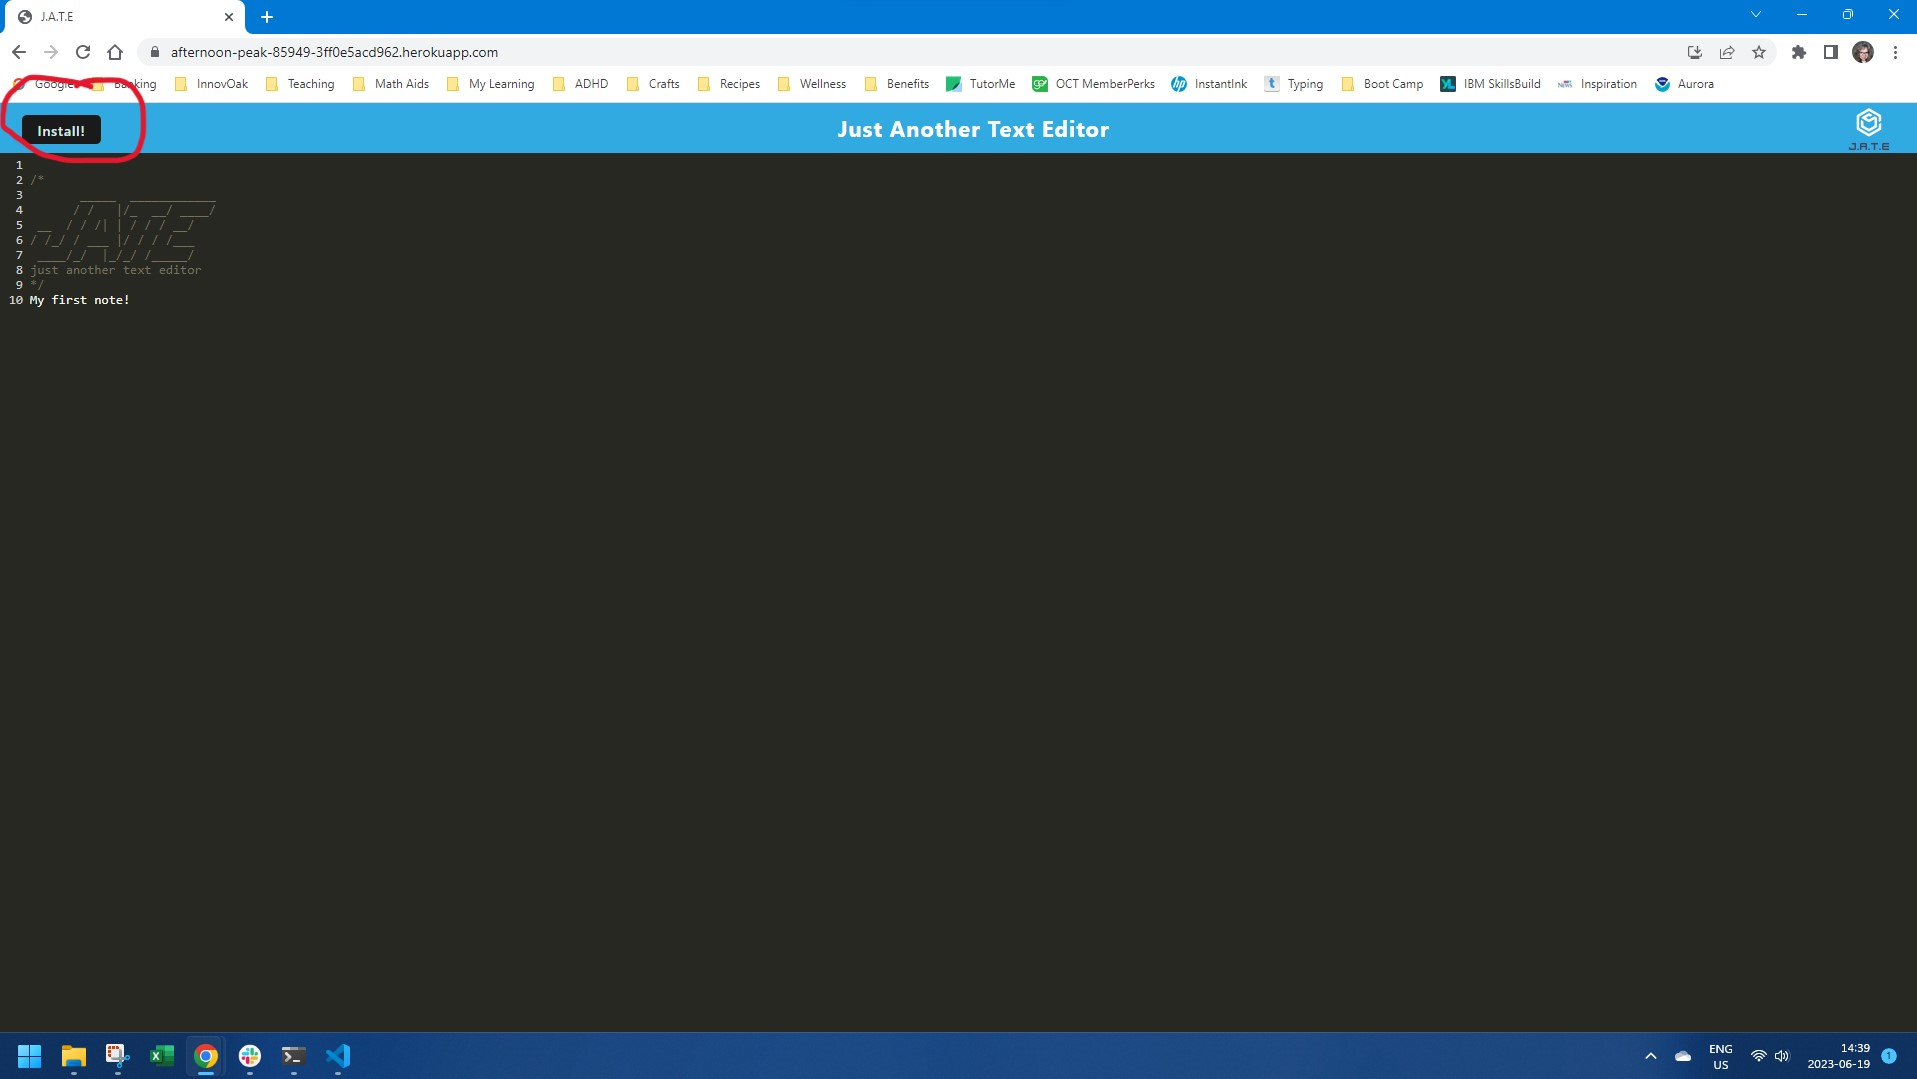The image size is (1917, 1079).
Task: Select the J.A.T.E browser tab
Action: coord(110,16)
